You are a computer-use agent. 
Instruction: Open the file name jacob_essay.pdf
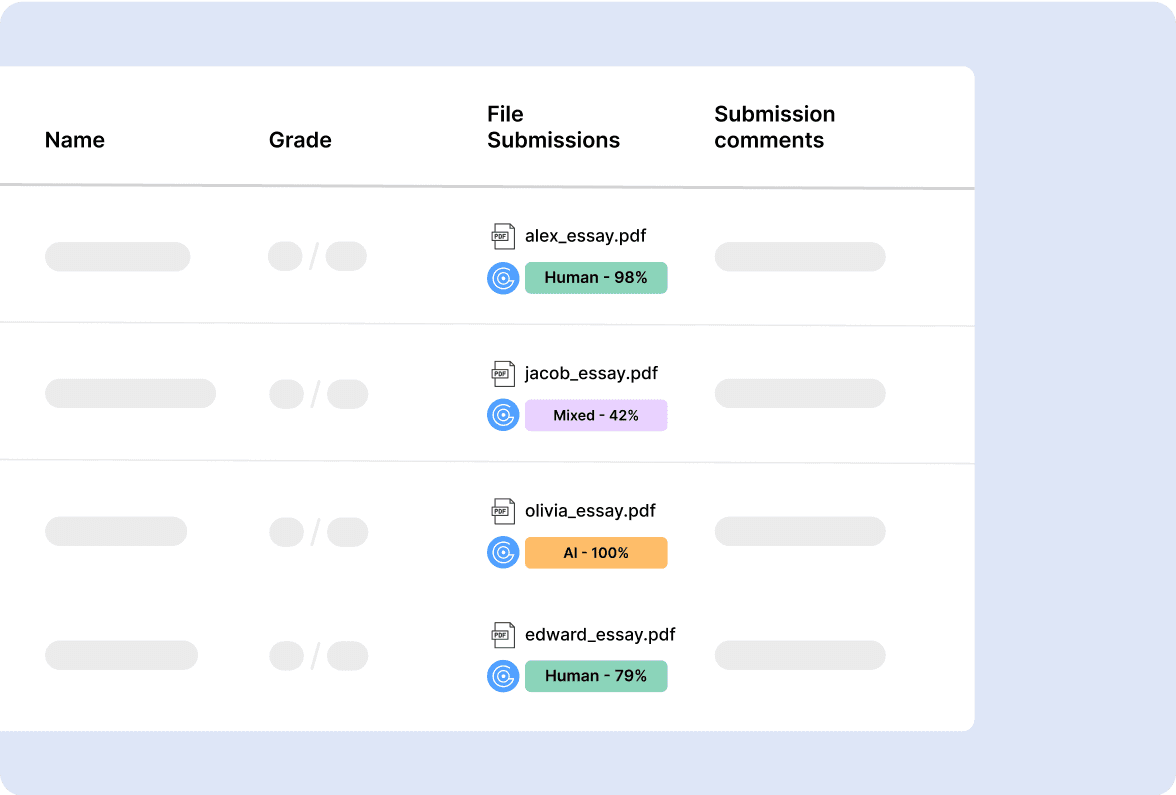coord(591,373)
